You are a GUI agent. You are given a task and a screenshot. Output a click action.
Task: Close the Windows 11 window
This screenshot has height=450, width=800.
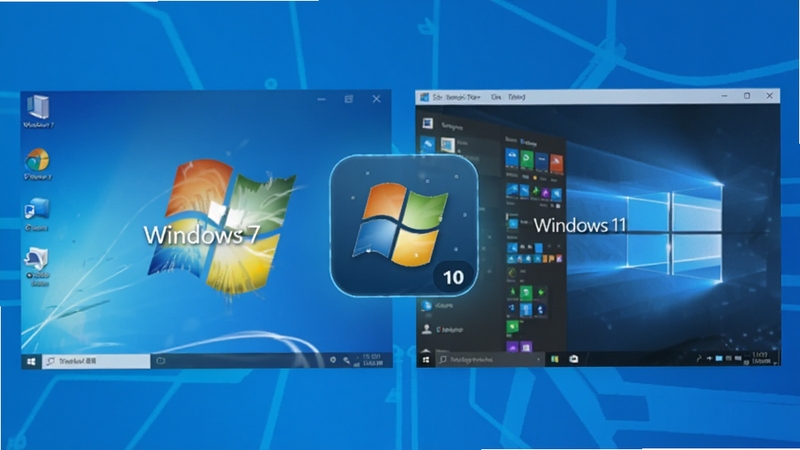(x=769, y=95)
